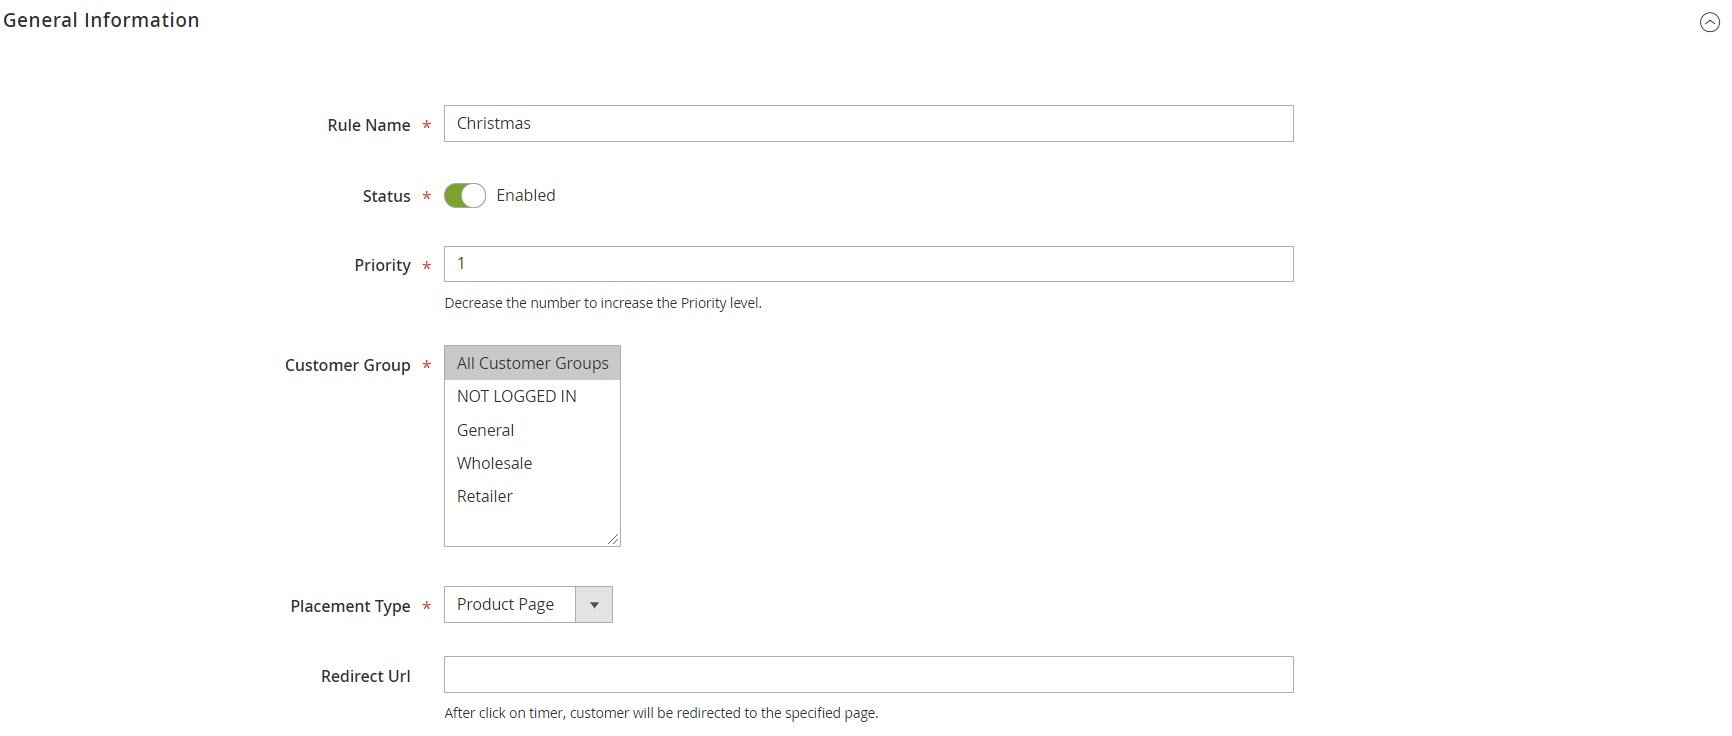Viewport: 1732px width, 736px height.
Task: Click the Customer Group listbox resize handle
Action: point(613,539)
